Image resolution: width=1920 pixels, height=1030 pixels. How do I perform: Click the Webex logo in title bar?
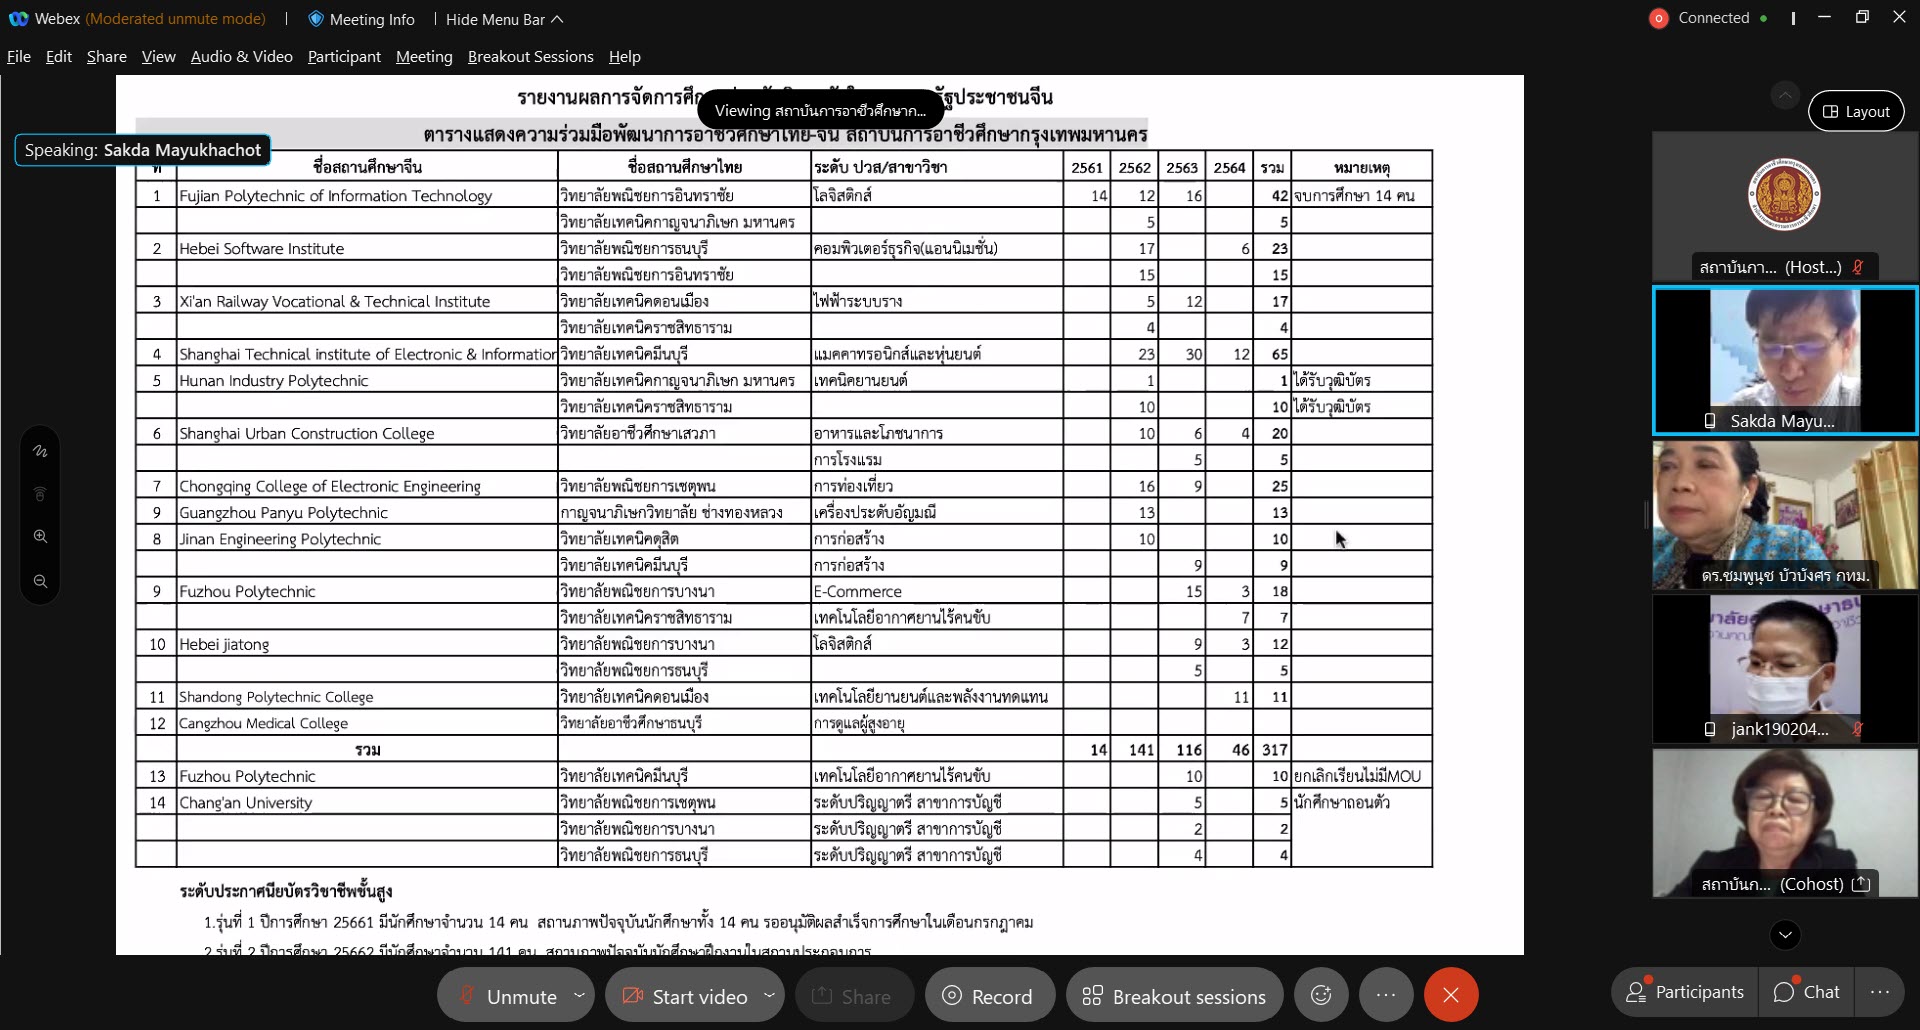click(18, 19)
